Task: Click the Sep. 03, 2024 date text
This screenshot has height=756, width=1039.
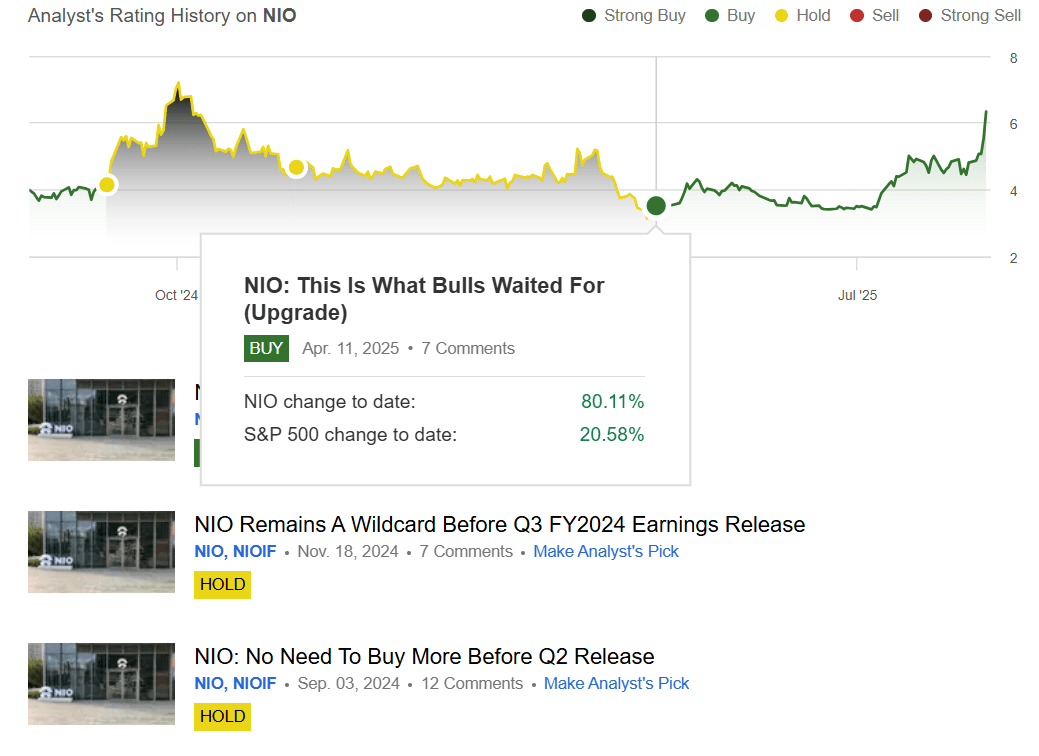Action: tap(349, 683)
